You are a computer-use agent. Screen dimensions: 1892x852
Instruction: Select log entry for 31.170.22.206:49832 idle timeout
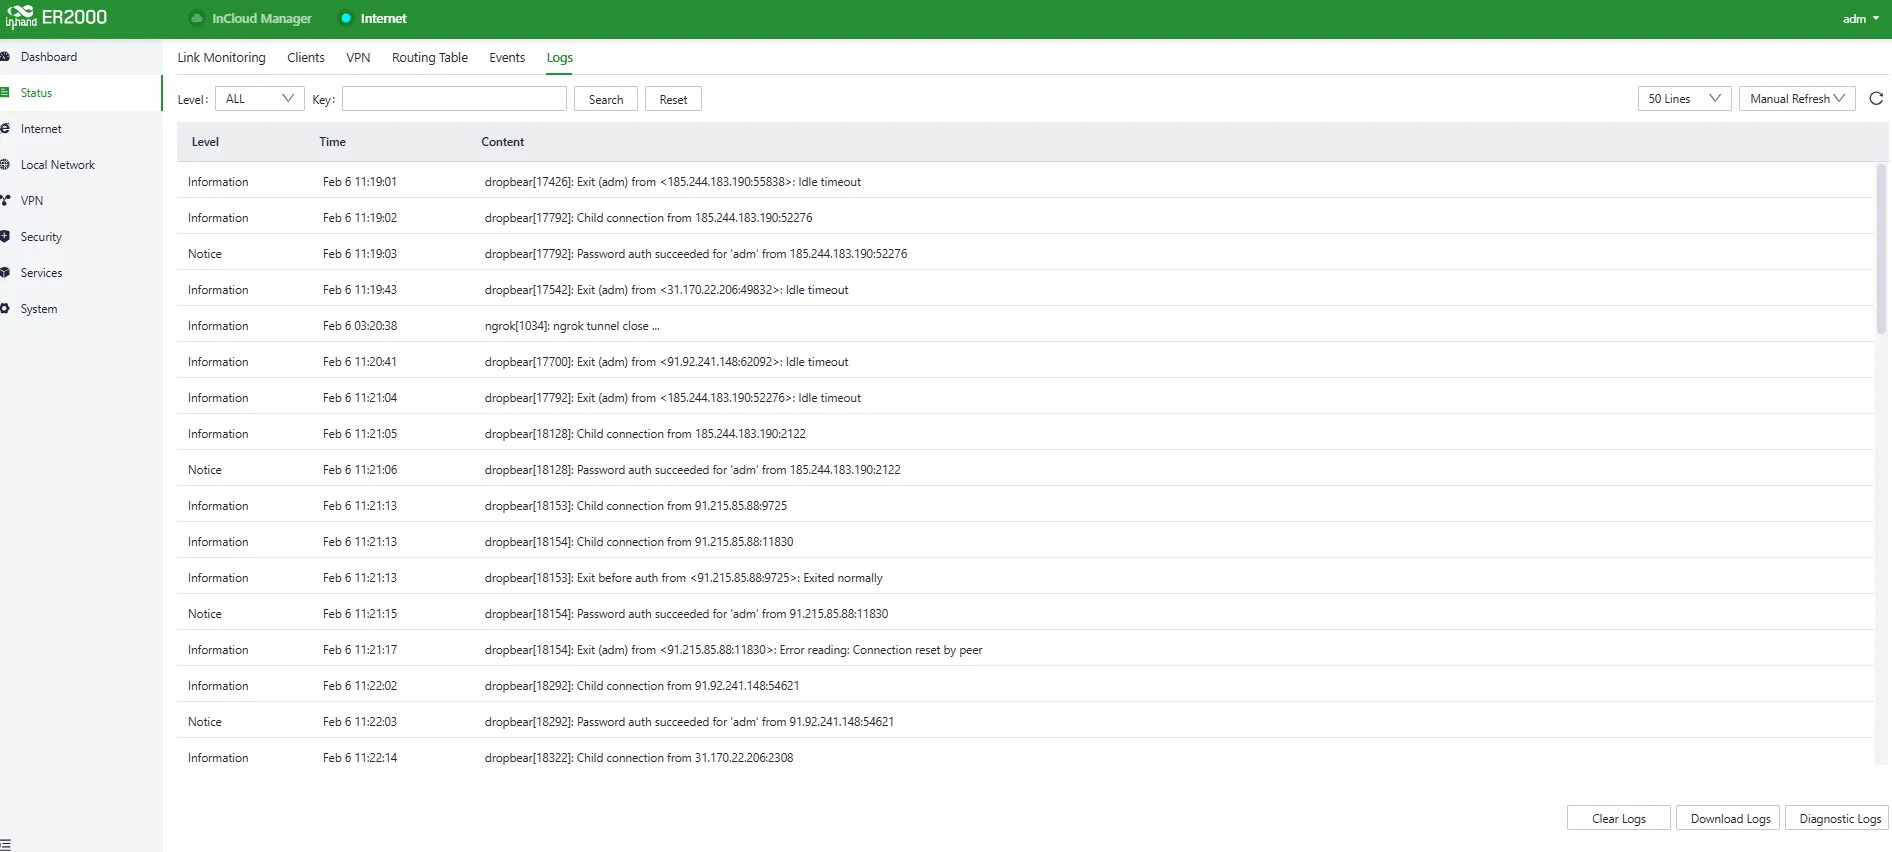tap(1025, 290)
